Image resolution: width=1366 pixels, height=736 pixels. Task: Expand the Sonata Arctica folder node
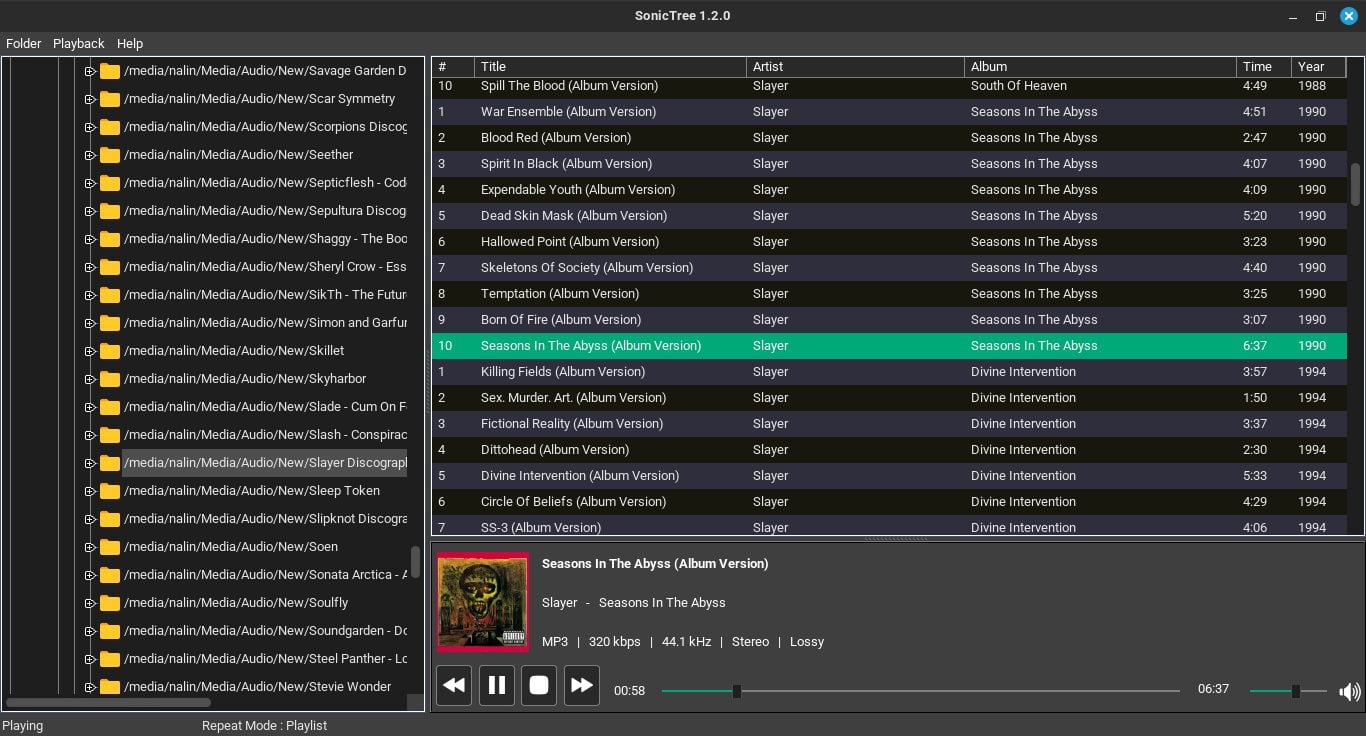pos(89,575)
